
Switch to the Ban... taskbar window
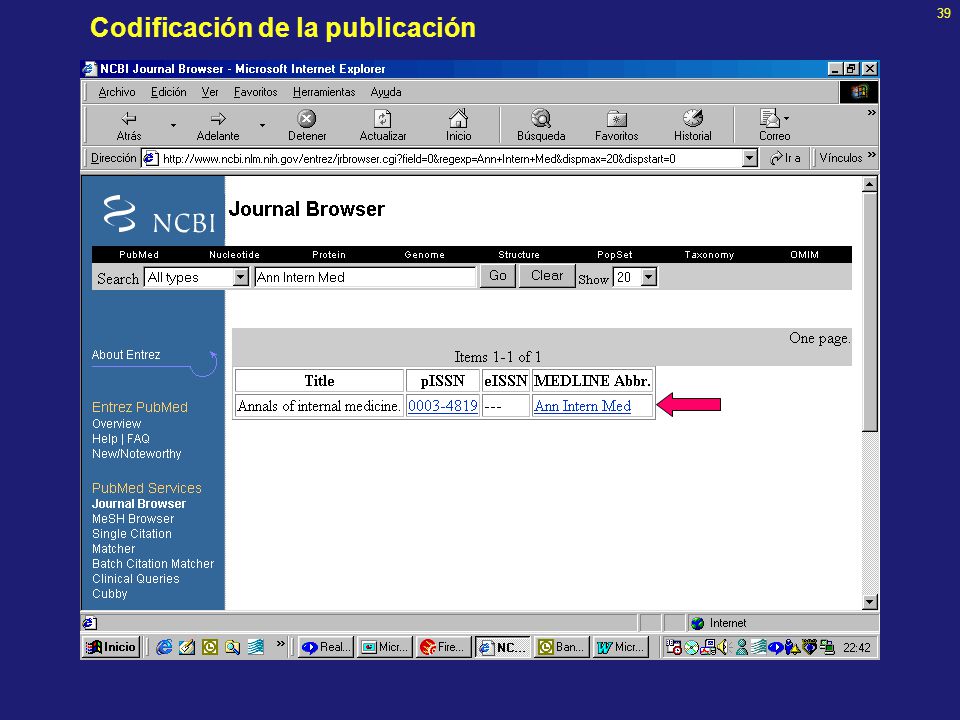coord(561,647)
